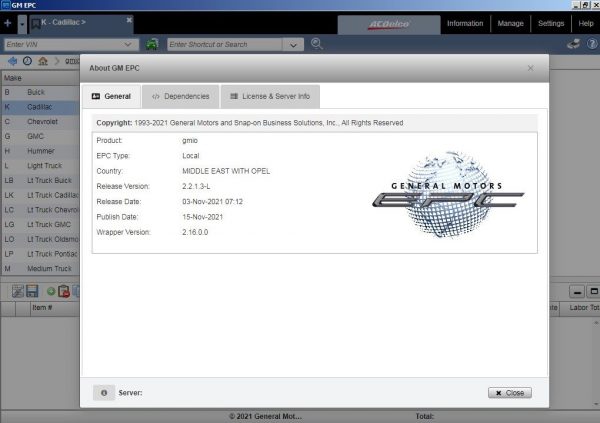
Task: Click the magnifier search icon
Action: [x=316, y=44]
